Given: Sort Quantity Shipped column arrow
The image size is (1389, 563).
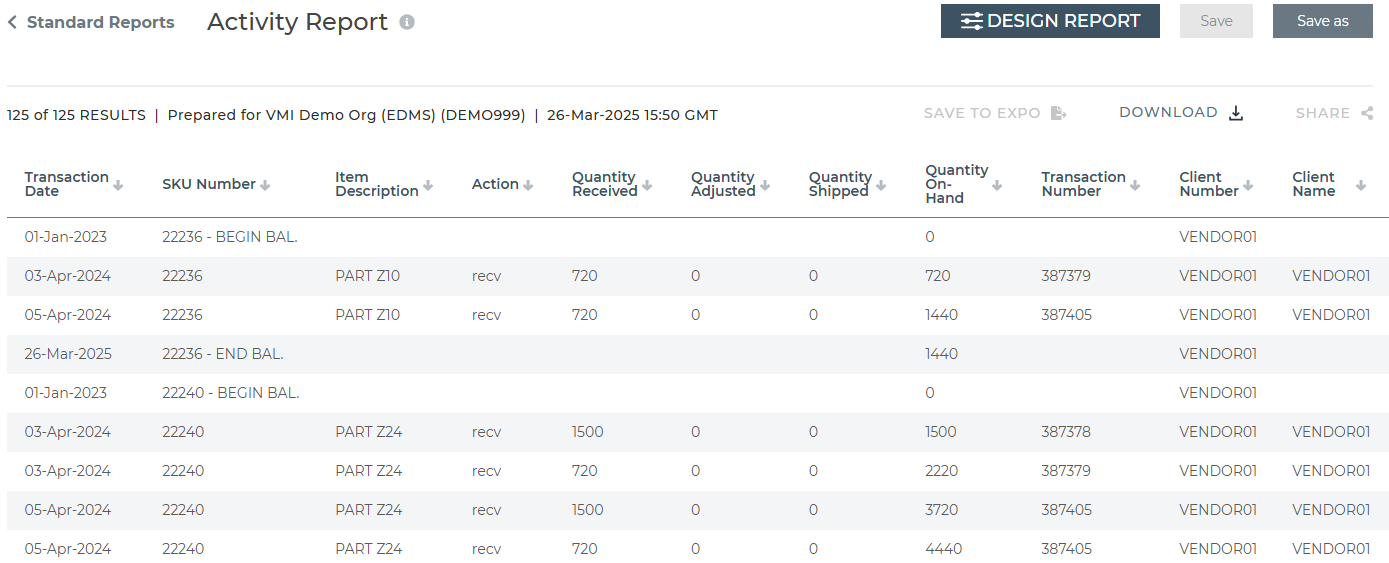Looking at the screenshot, I should [881, 185].
